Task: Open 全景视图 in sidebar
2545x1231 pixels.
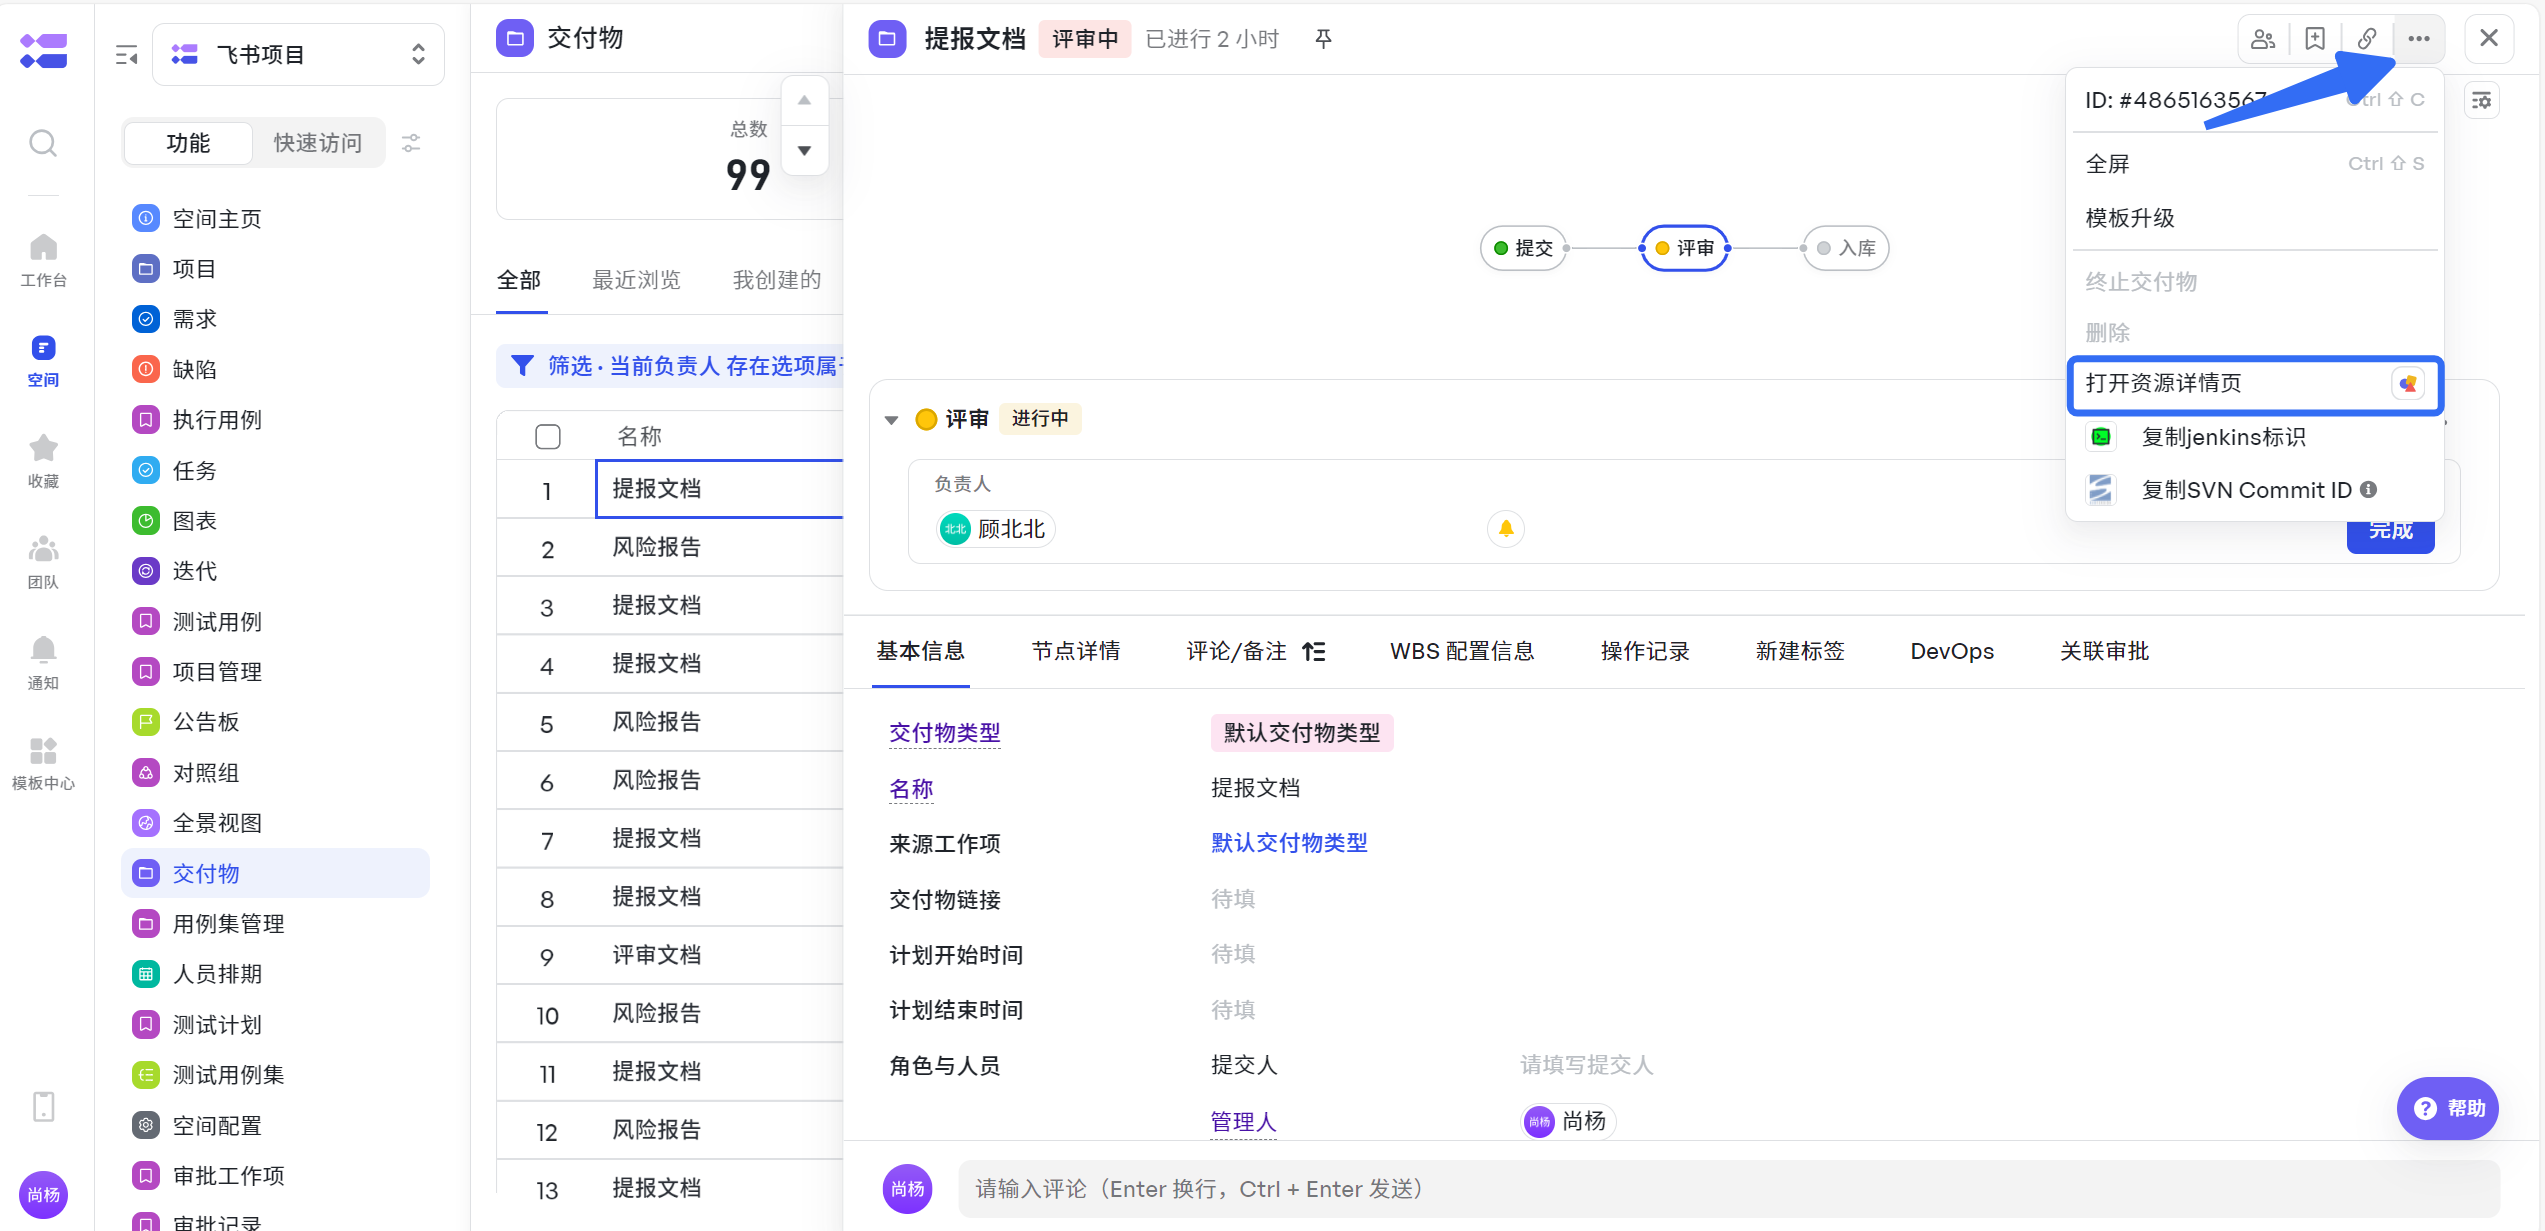Action: 275,823
